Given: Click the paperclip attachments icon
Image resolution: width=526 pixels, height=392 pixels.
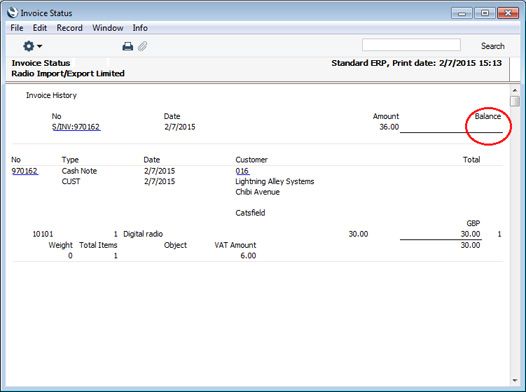Looking at the screenshot, I should coord(143,46).
